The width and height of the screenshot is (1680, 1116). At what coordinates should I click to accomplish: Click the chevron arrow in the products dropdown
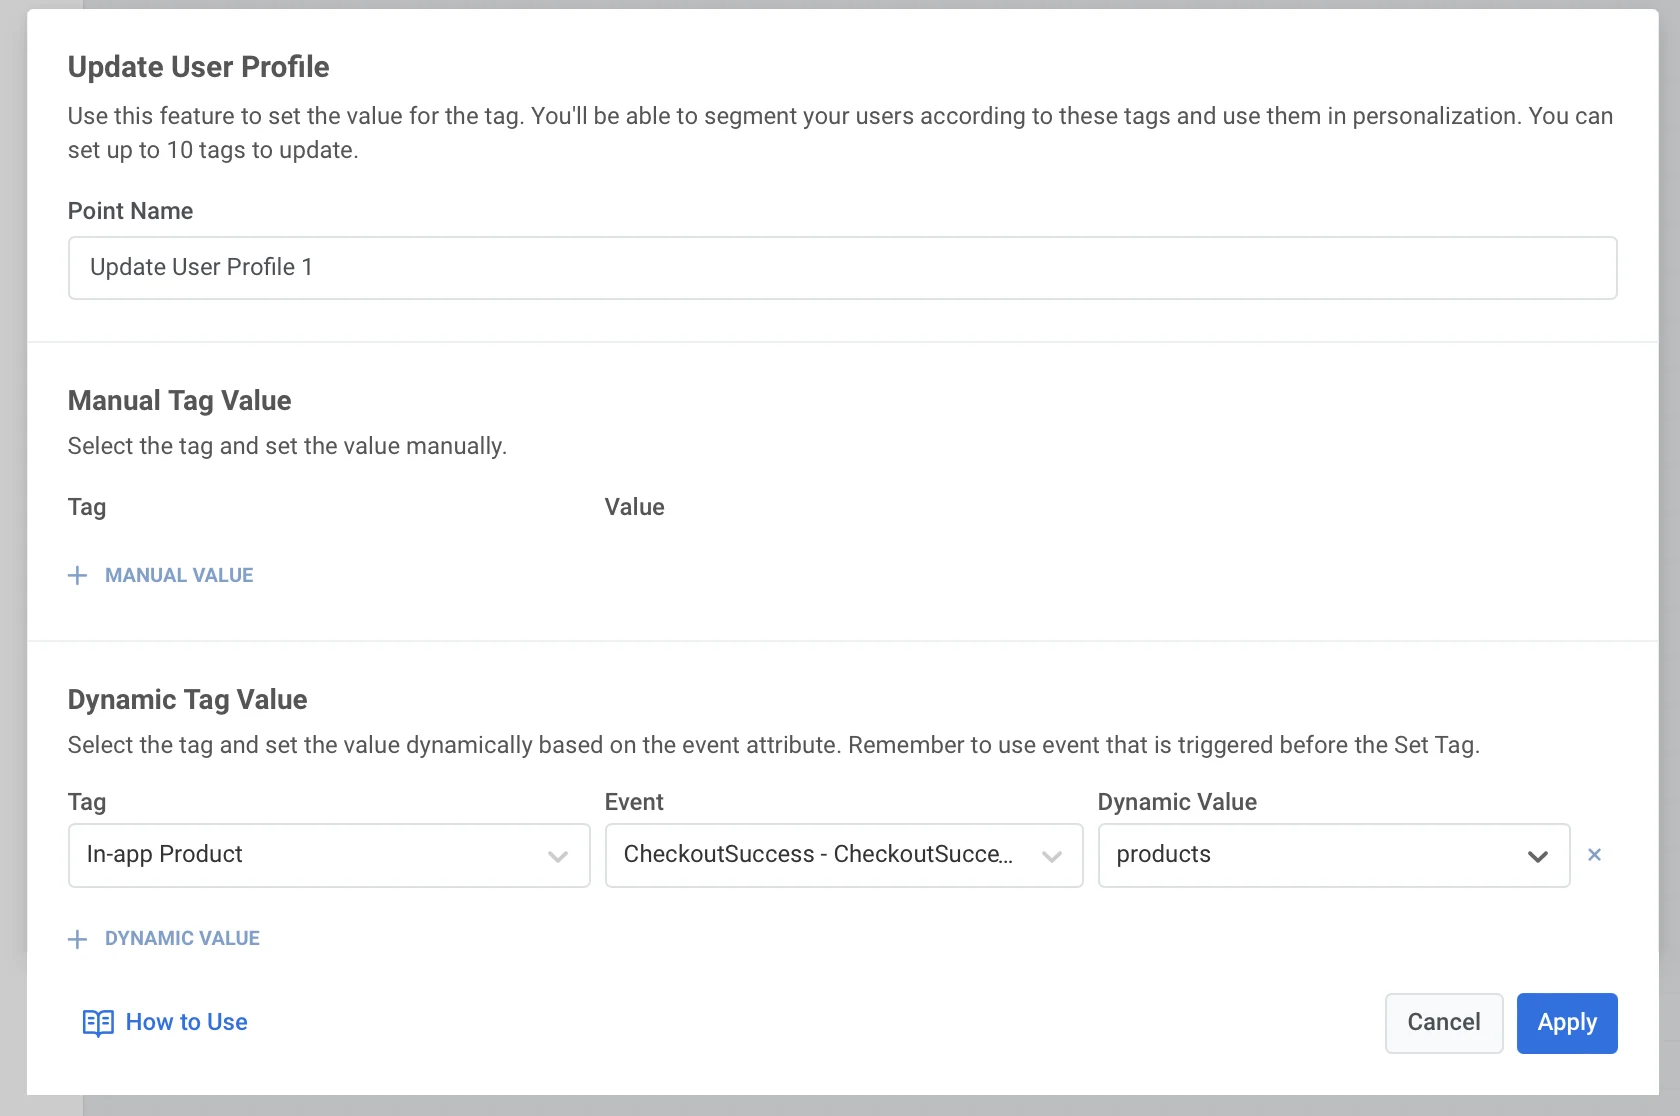(x=1537, y=856)
